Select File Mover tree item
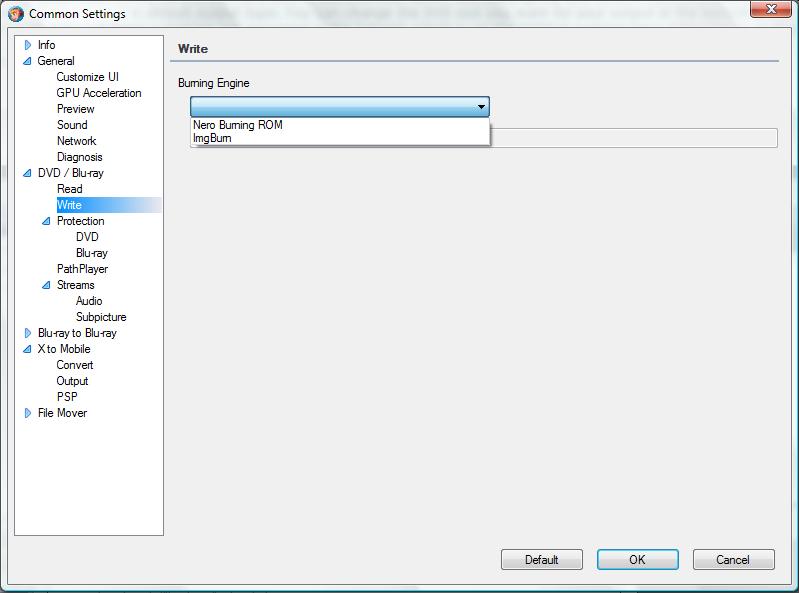 coord(62,413)
